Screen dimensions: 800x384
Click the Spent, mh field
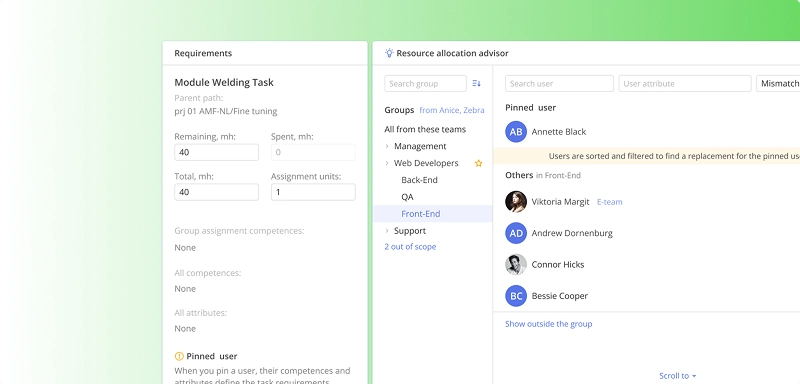tap(313, 152)
